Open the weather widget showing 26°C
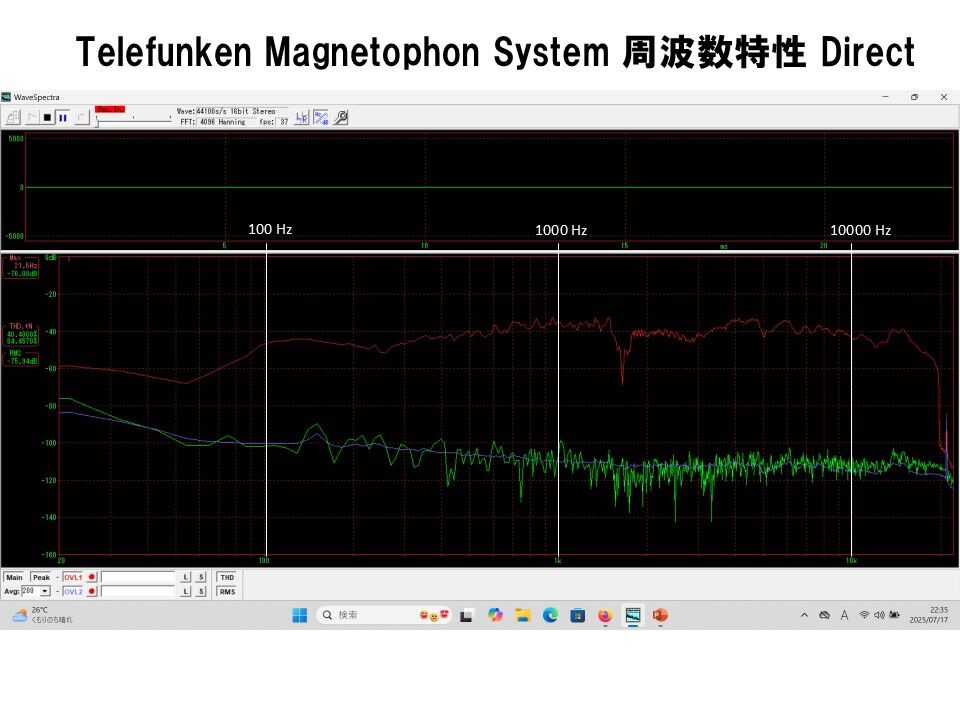The height and width of the screenshot is (720, 960). pyautogui.click(x=43, y=615)
